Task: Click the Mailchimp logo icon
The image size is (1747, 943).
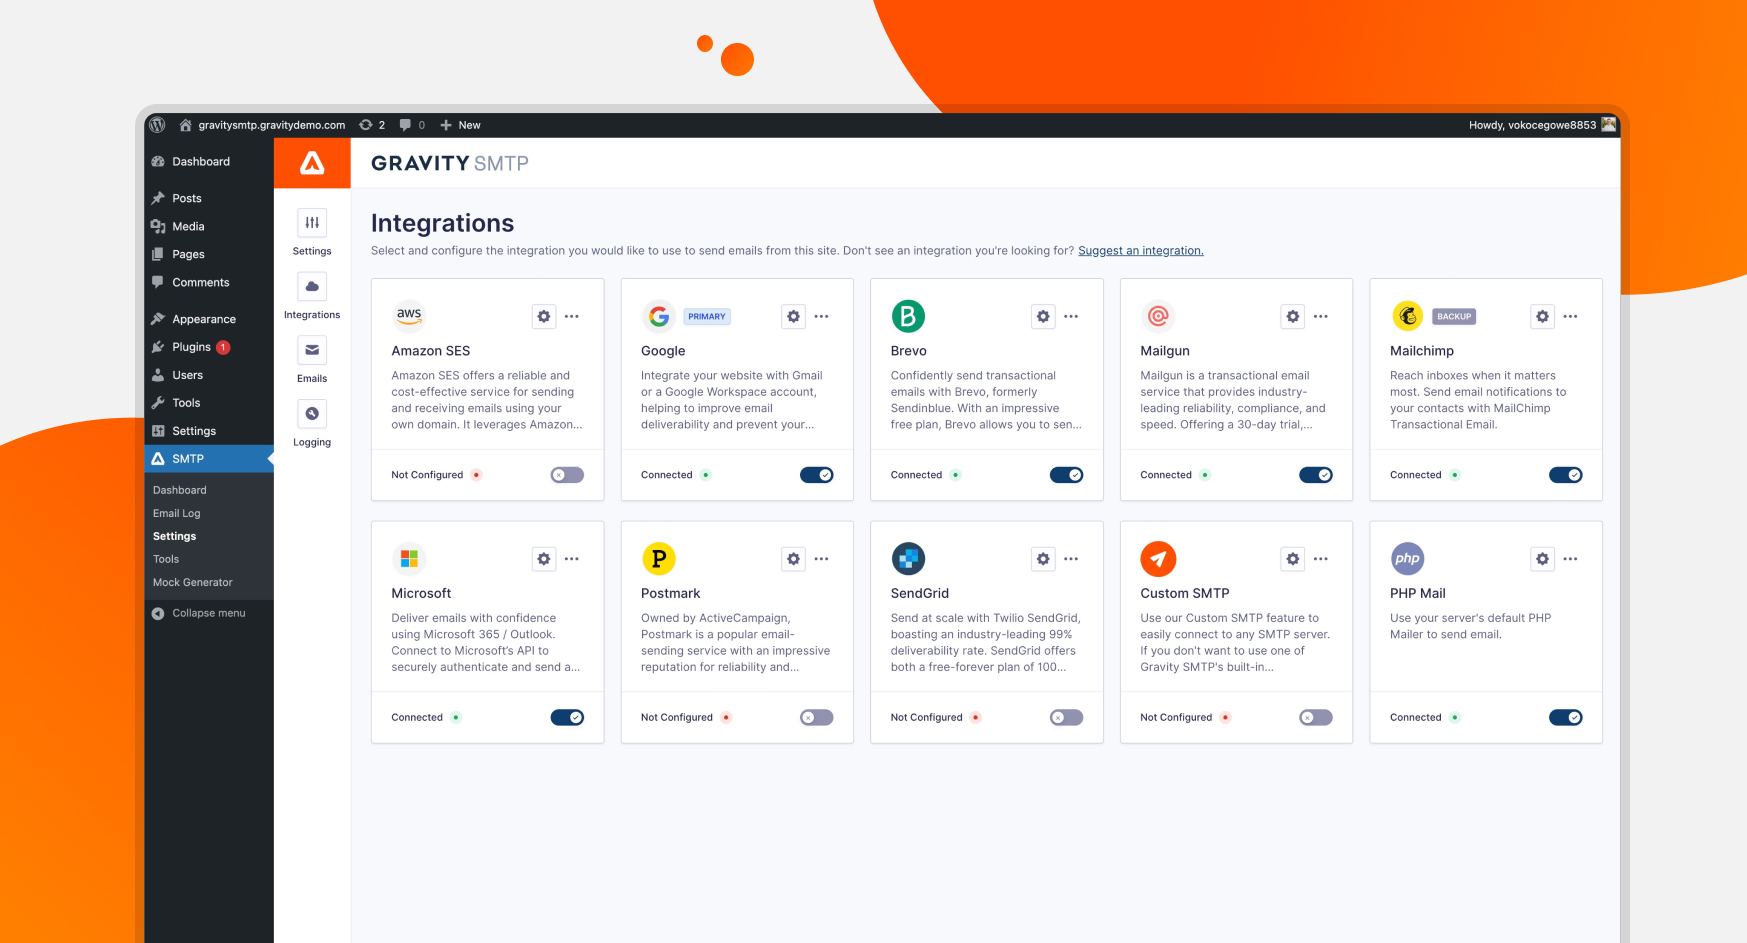Action: coord(1408,316)
